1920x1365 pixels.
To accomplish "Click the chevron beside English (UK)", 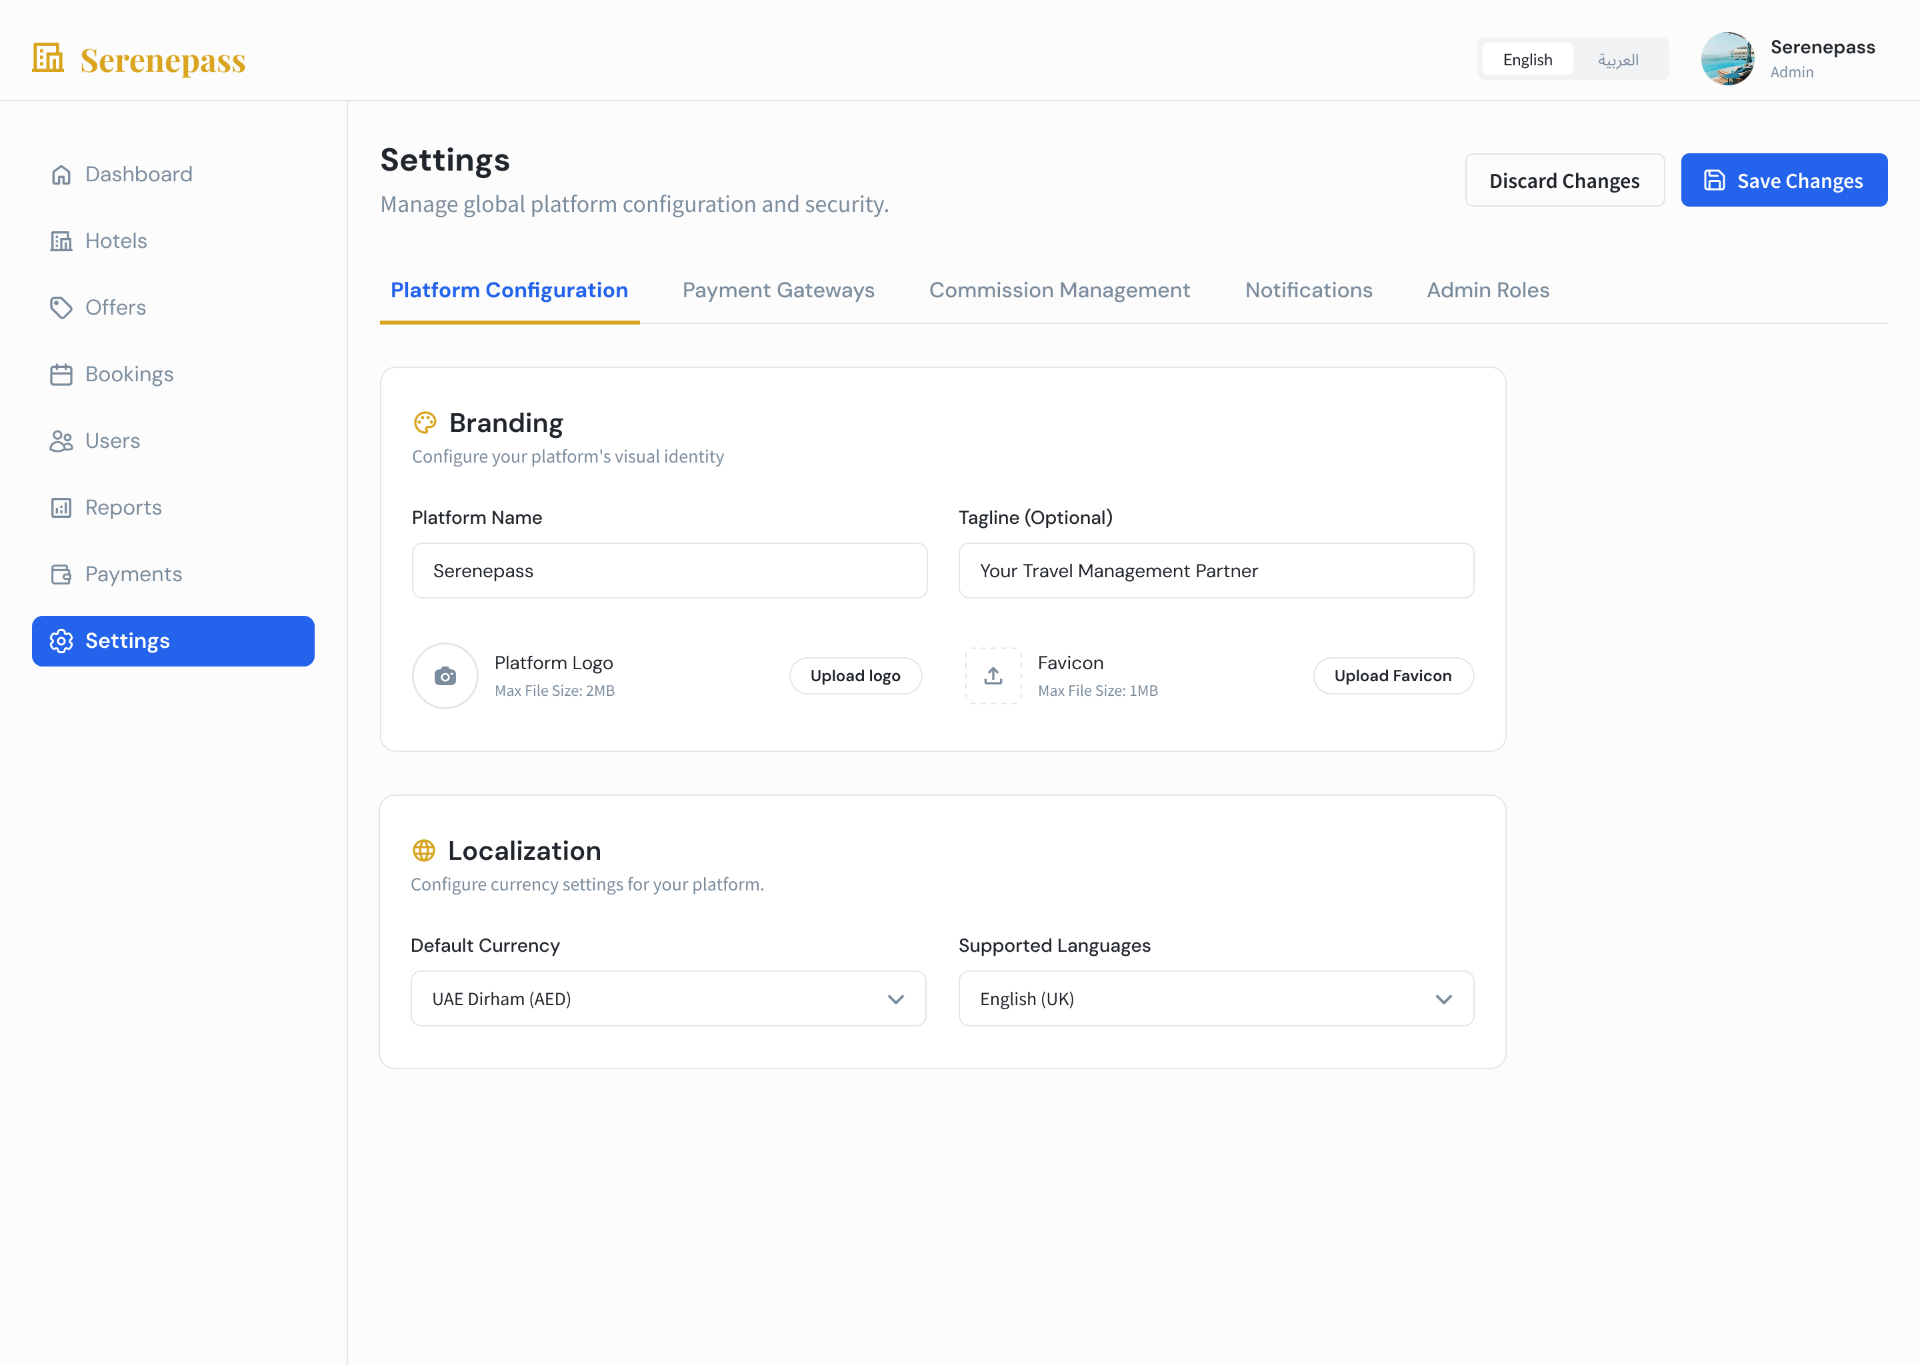I will [1444, 999].
